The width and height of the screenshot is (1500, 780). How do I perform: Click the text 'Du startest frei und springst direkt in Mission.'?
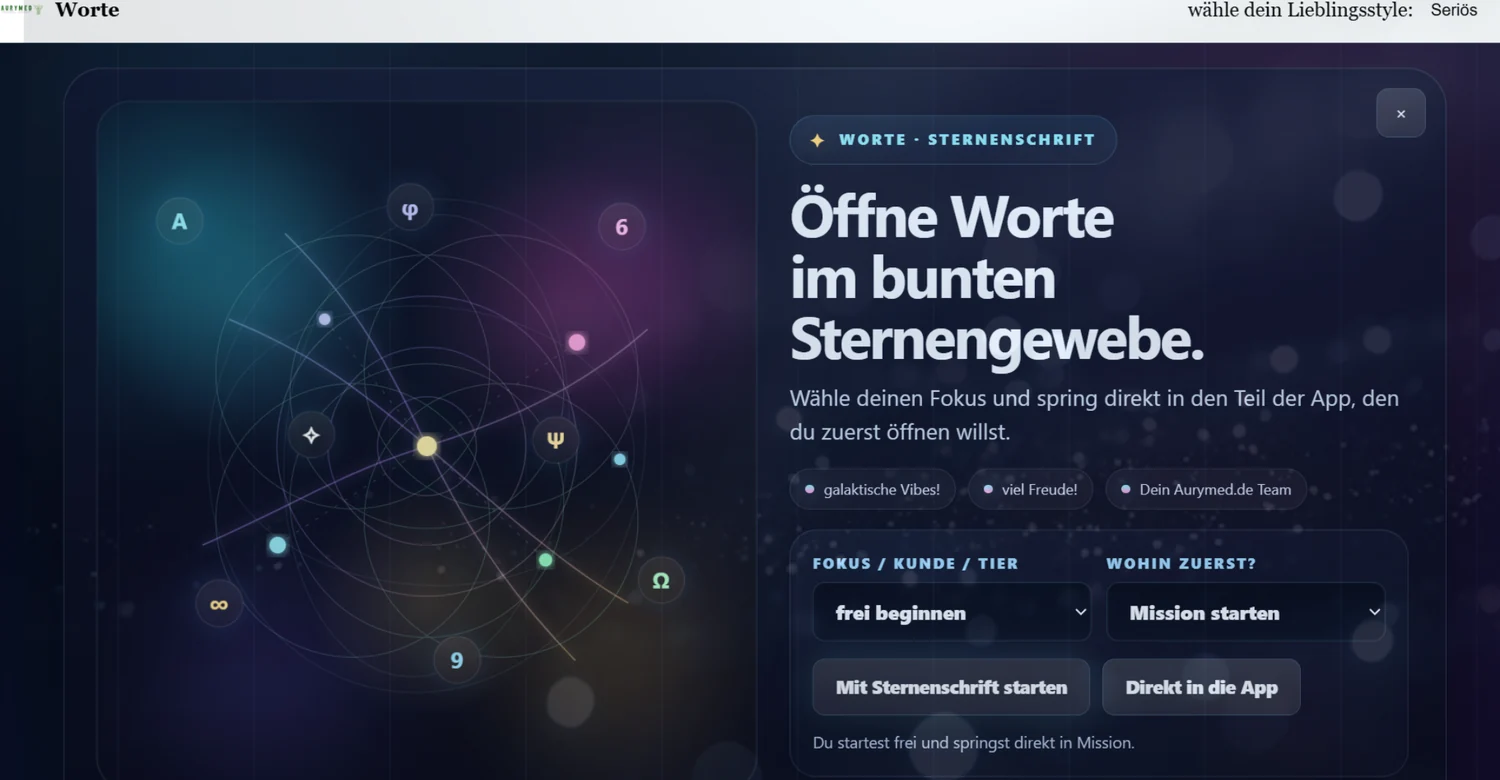coord(973,743)
